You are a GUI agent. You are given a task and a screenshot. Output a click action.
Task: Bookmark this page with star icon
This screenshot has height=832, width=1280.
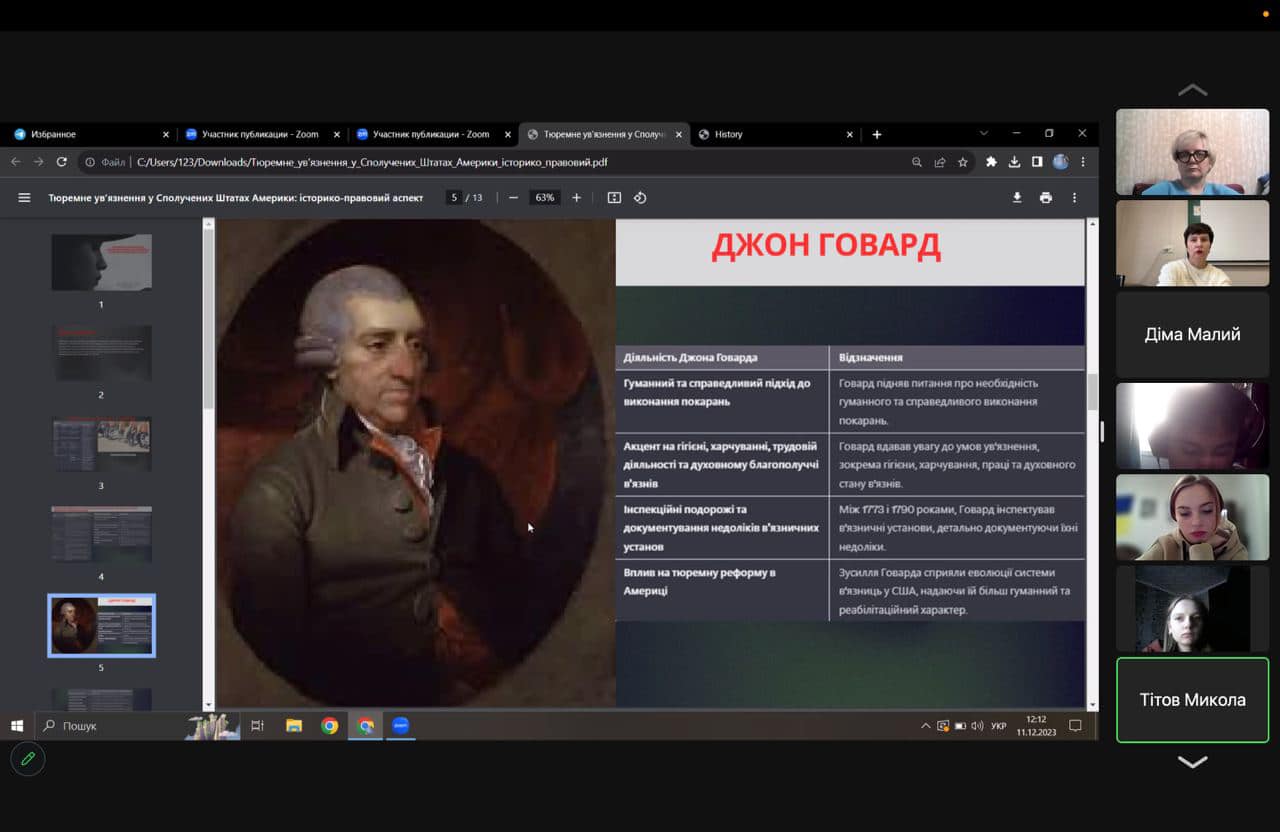pyautogui.click(x=963, y=162)
